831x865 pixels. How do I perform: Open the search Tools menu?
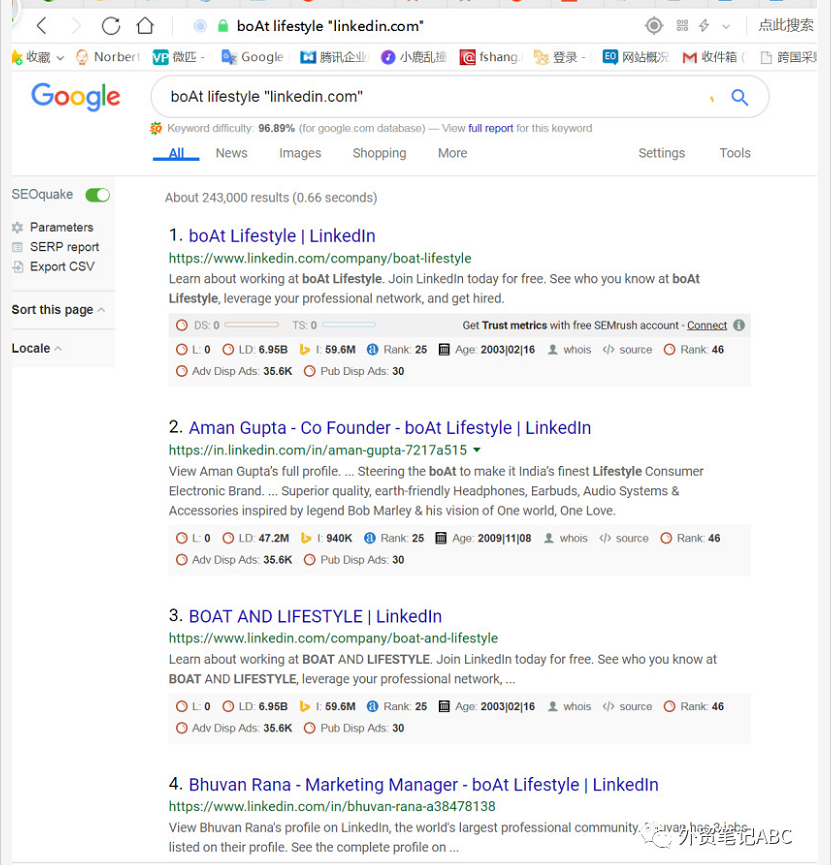(735, 153)
